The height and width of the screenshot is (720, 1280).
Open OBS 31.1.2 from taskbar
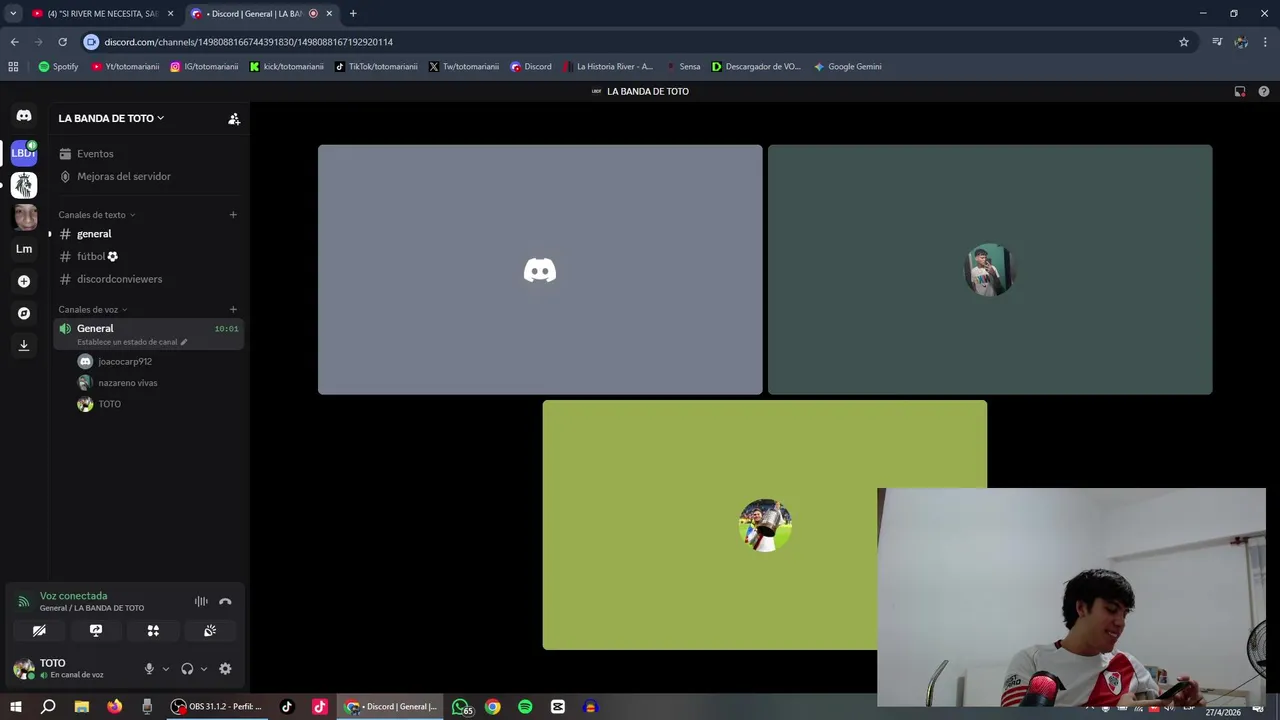pyautogui.click(x=217, y=707)
